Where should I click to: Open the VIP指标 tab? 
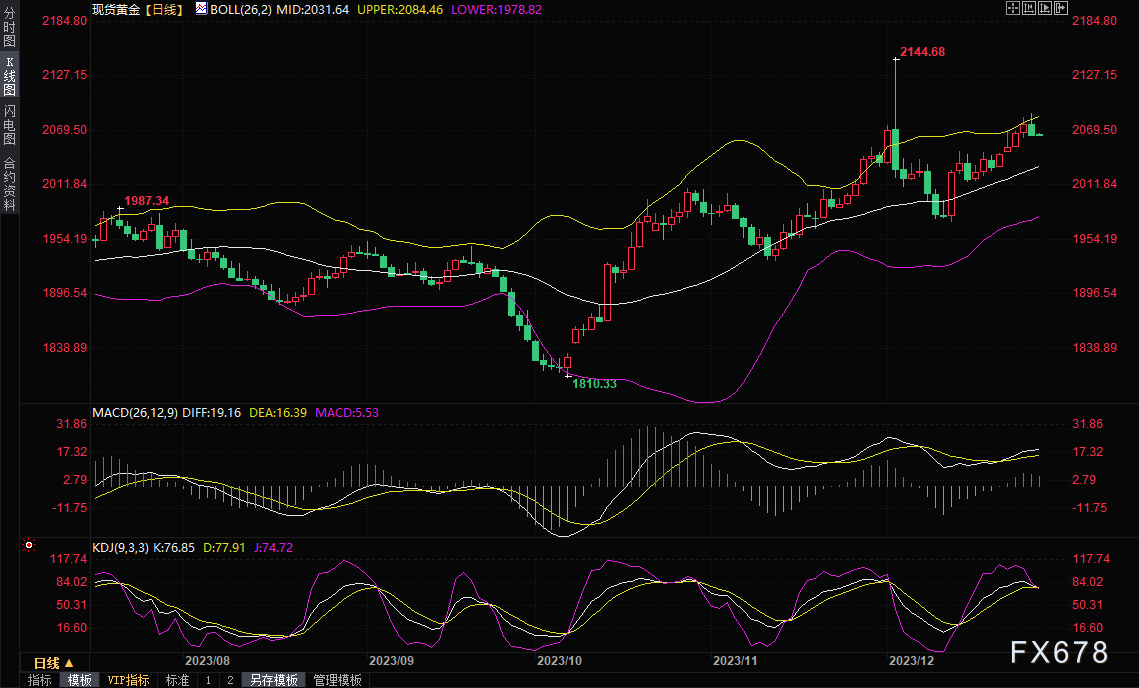(x=129, y=680)
